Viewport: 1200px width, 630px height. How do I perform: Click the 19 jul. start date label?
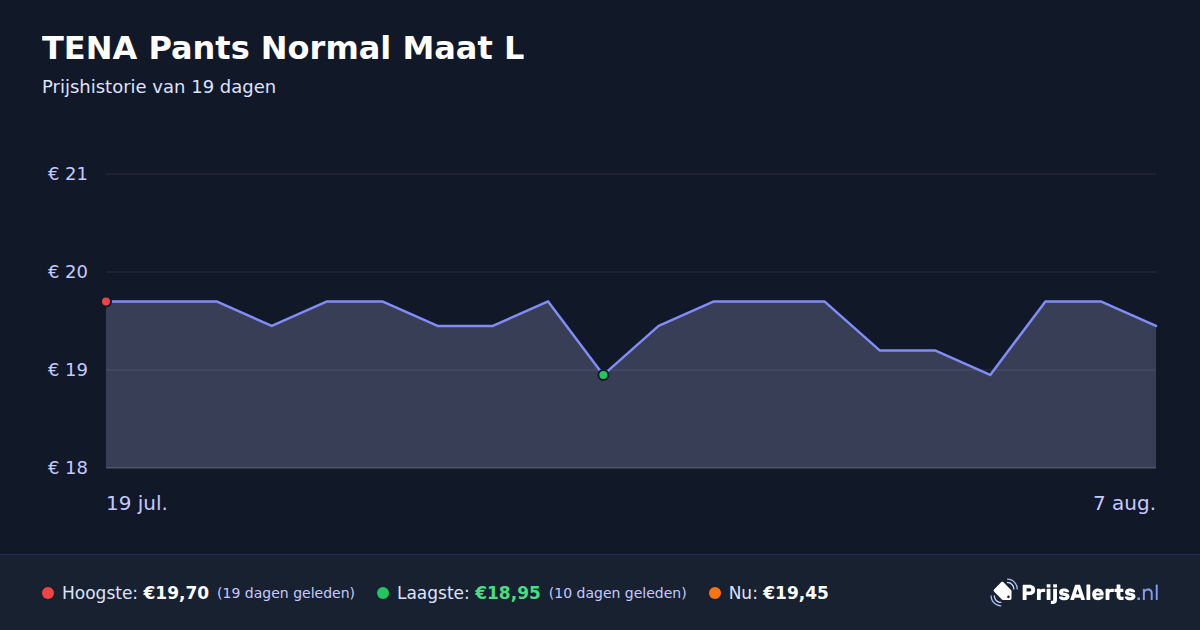137,503
